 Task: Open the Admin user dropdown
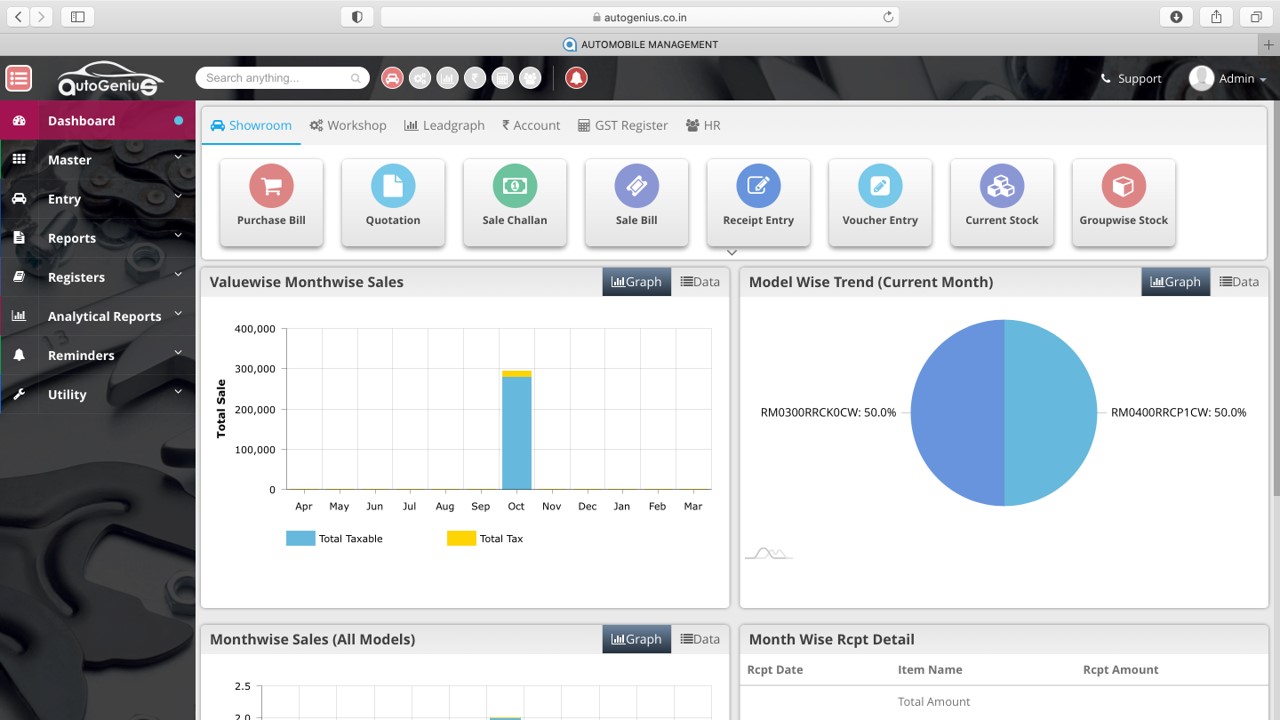1228,78
